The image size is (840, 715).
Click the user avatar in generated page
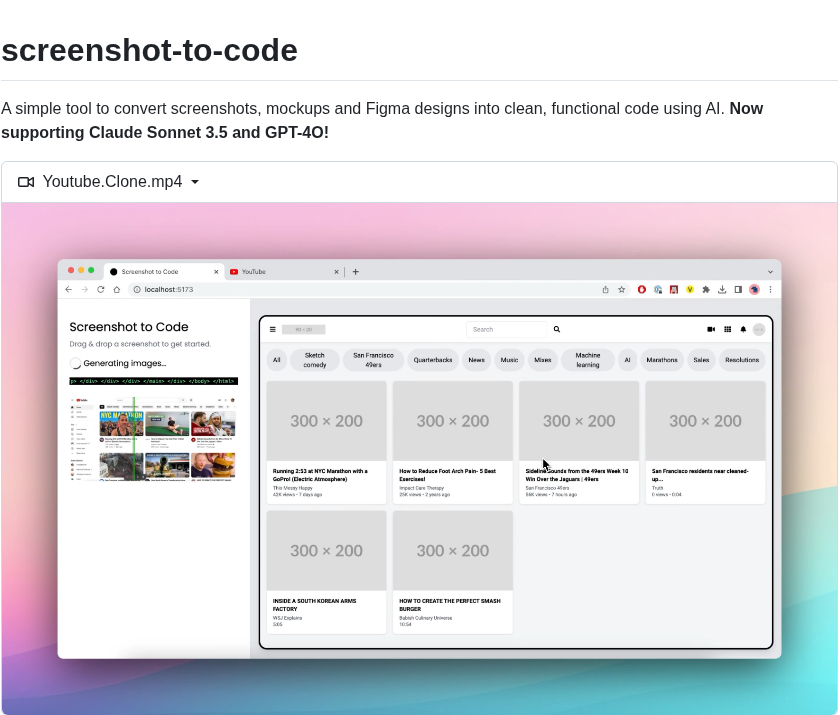tap(759, 329)
